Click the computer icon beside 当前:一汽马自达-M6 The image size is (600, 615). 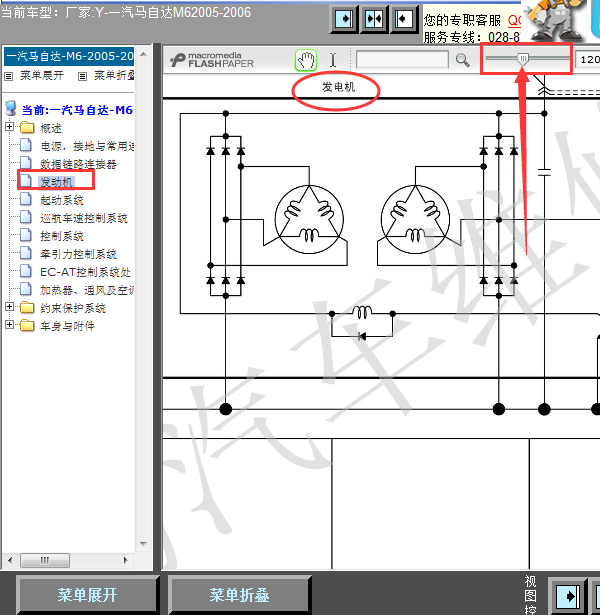[11, 109]
